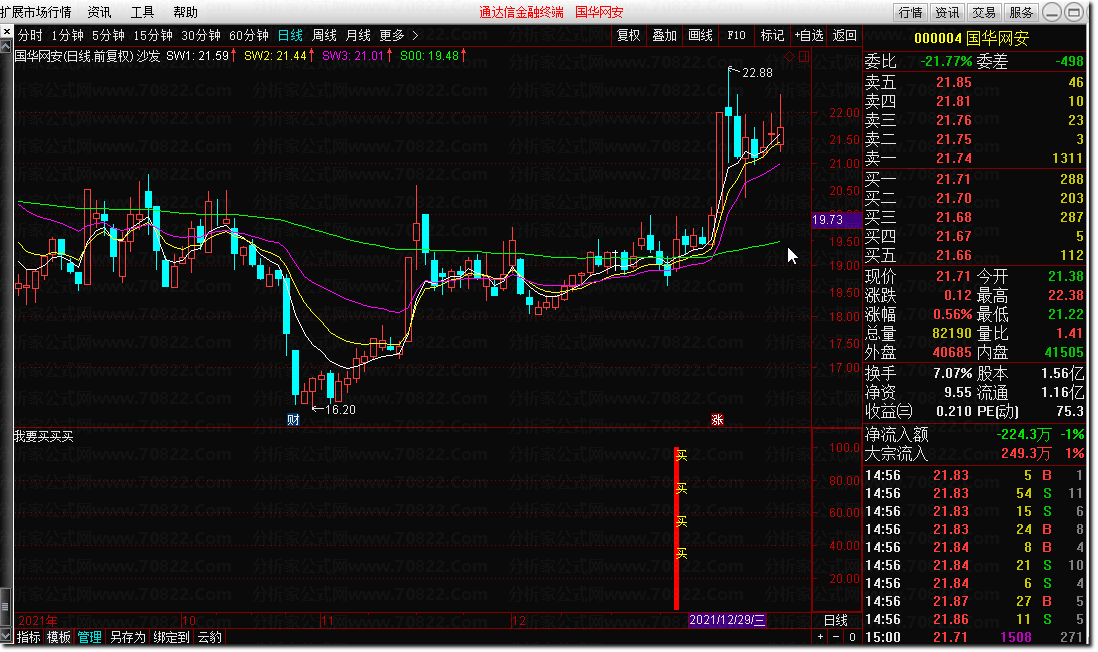Select the 周线 weekly period tab

tap(324, 35)
